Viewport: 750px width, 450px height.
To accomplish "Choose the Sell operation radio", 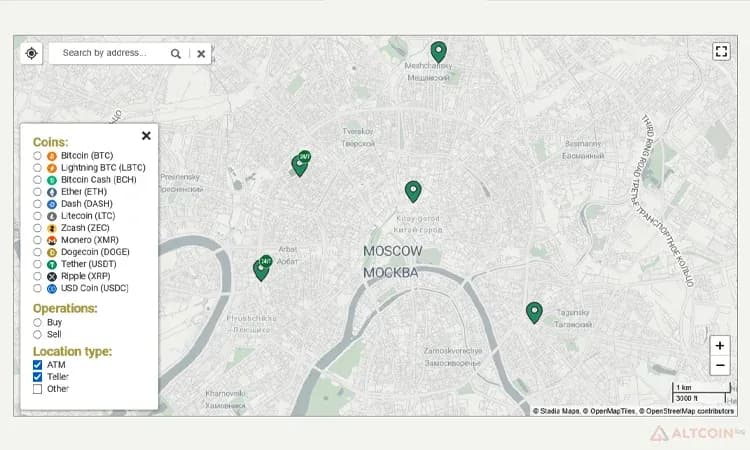I will click(37, 334).
